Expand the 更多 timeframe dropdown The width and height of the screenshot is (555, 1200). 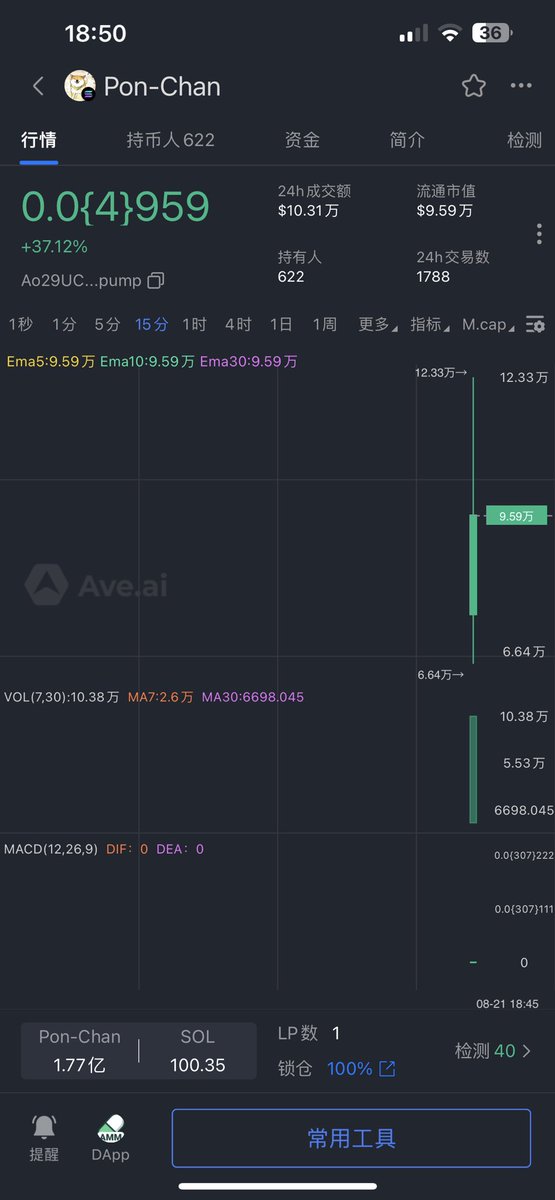point(377,324)
